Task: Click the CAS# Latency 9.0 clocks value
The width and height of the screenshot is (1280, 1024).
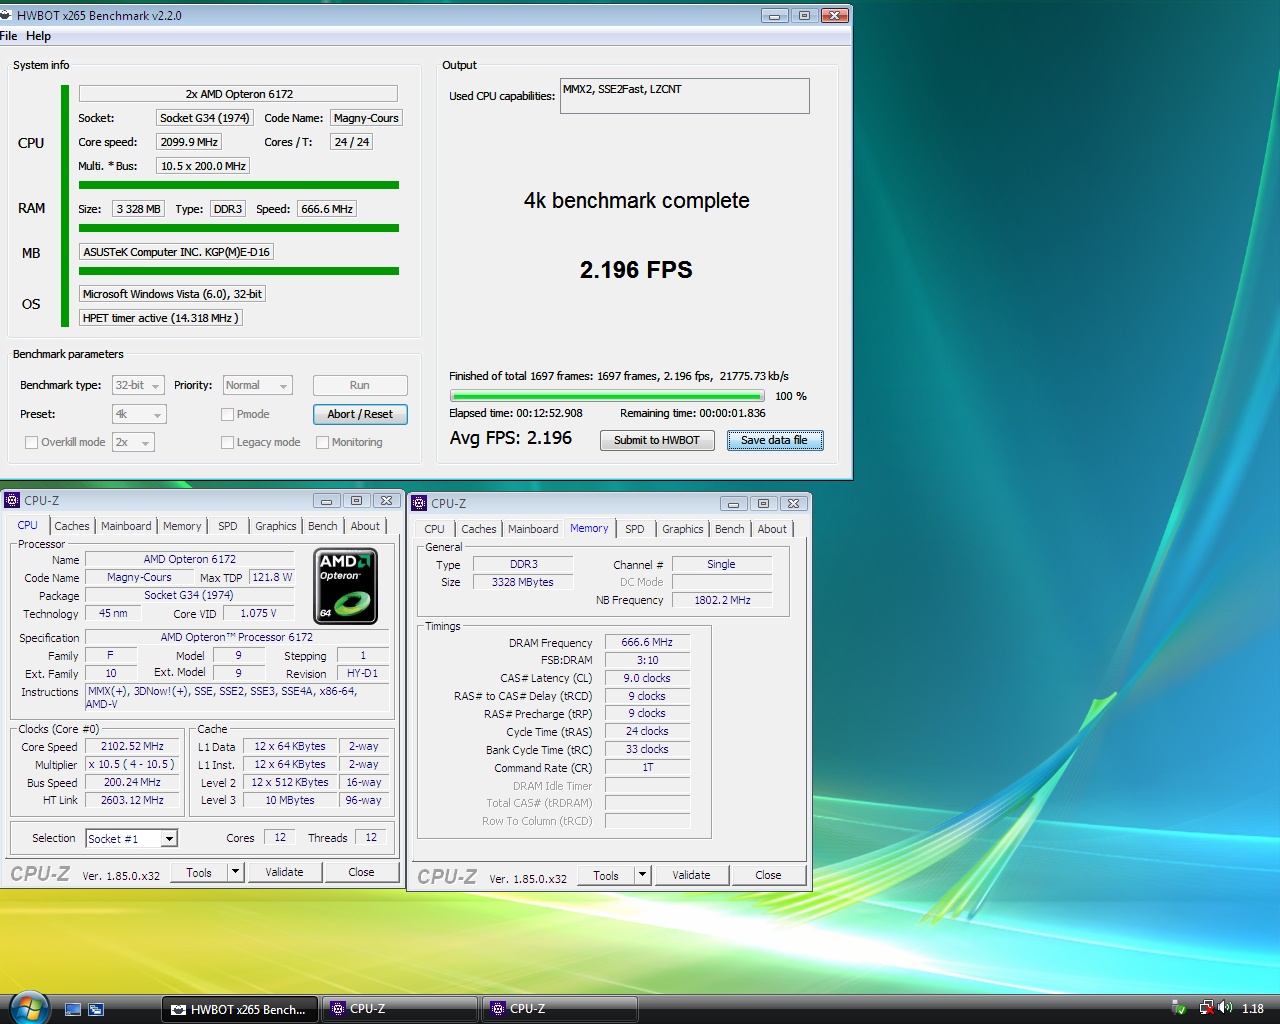Action: (647, 678)
